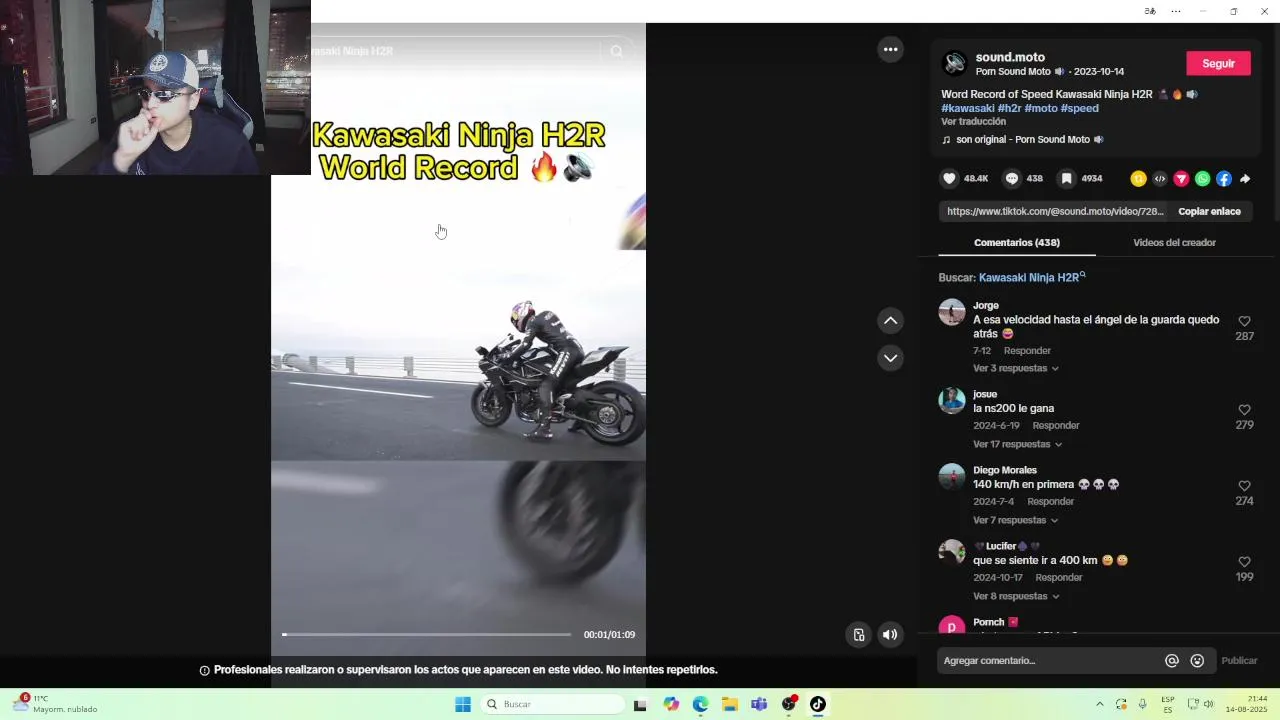Send to friends with the red paper-plane icon

coord(1181,179)
